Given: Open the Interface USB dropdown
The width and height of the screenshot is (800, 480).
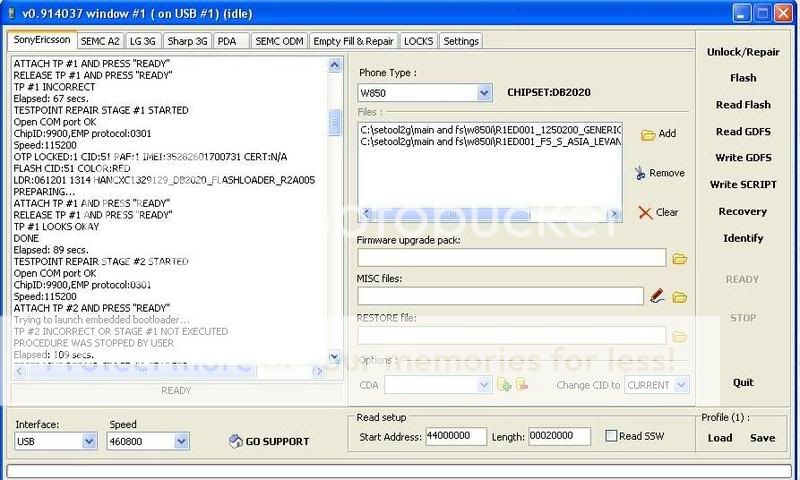Looking at the screenshot, I should [x=89, y=441].
